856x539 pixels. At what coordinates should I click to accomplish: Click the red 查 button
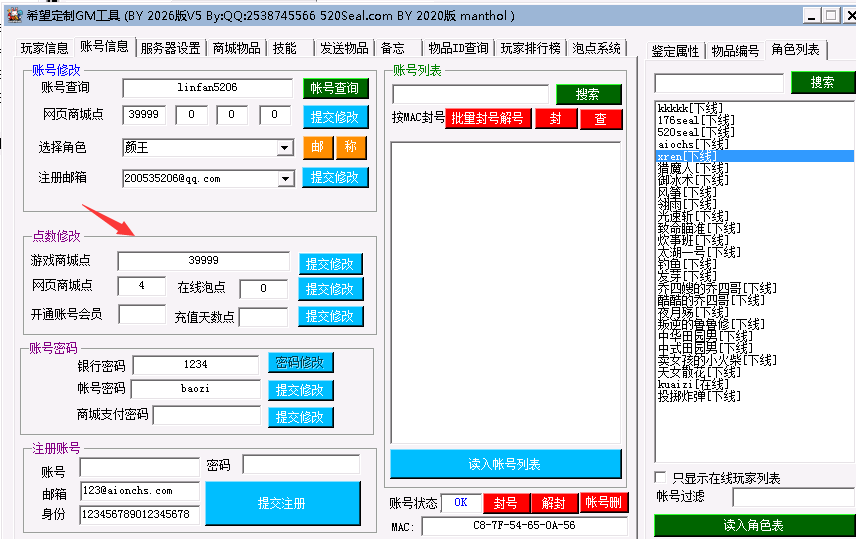point(601,119)
